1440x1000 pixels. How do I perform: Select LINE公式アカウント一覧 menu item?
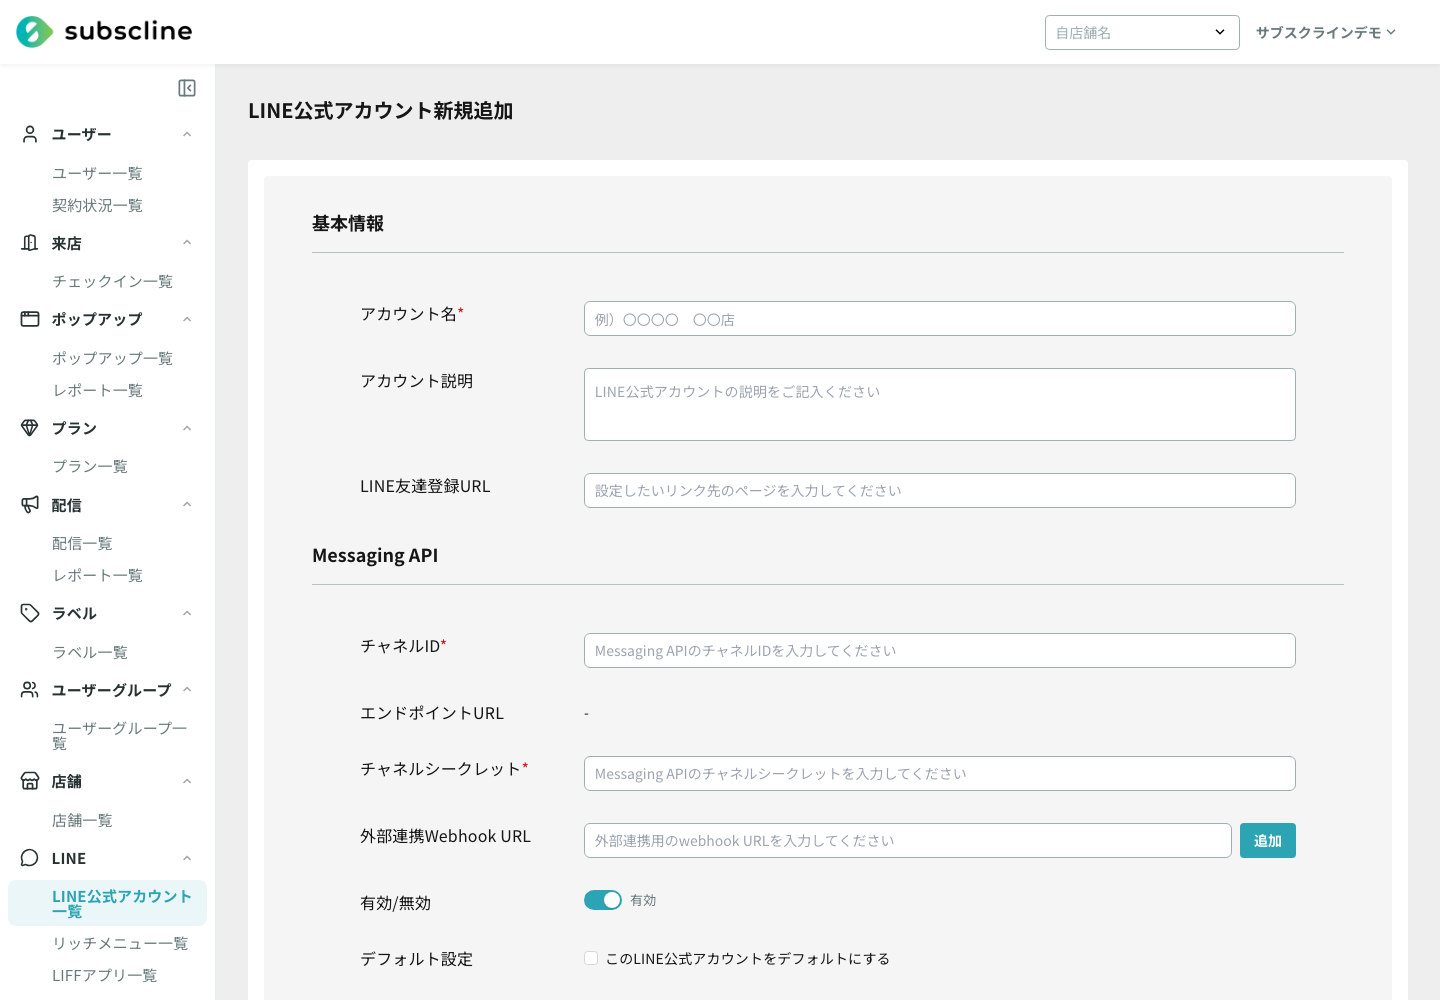coord(107,903)
